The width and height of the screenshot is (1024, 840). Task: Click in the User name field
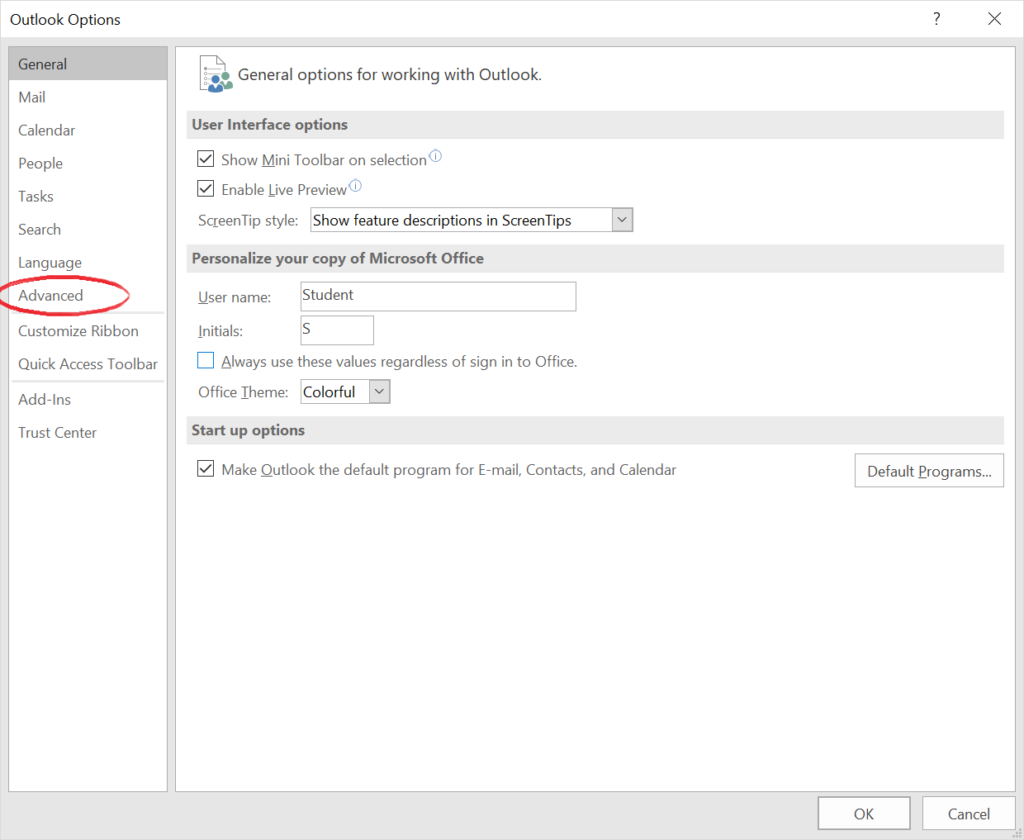point(438,296)
